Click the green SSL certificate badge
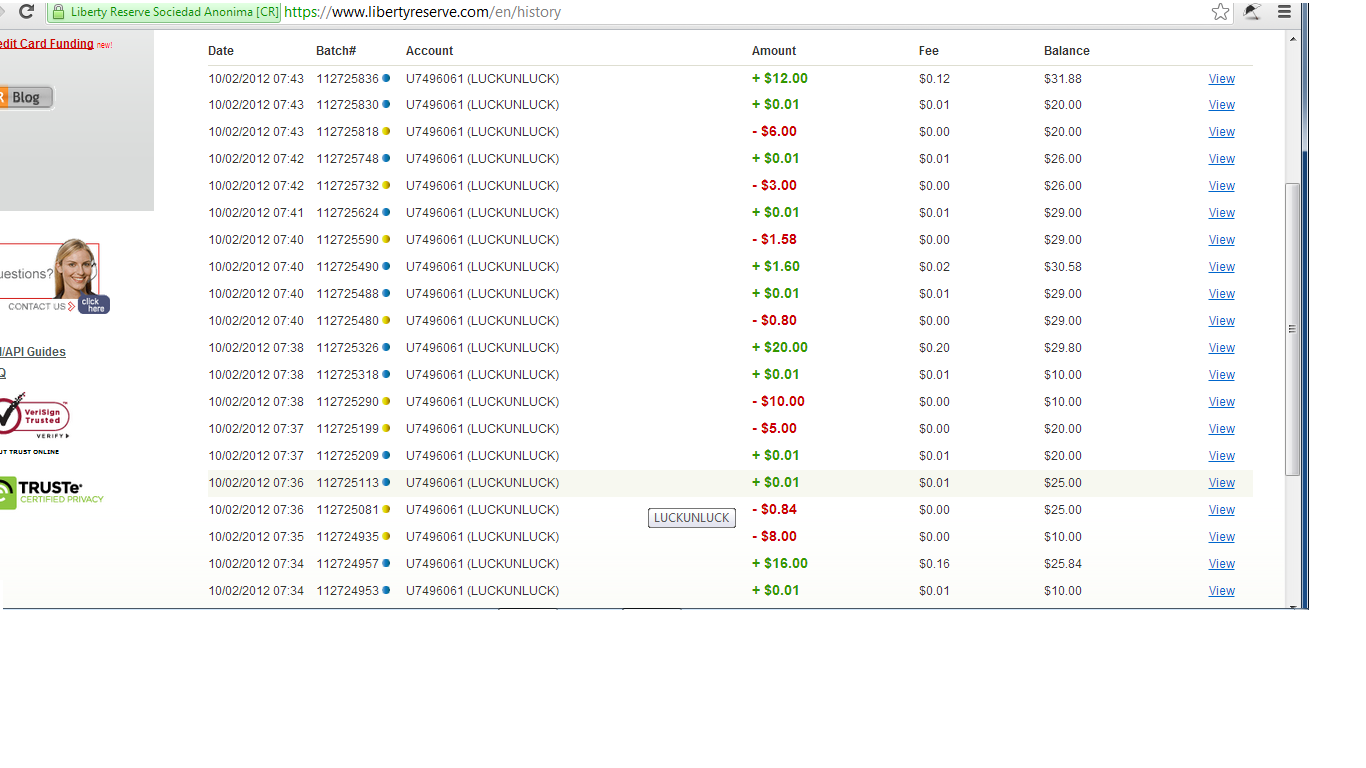The width and height of the screenshot is (1366, 768). [x=165, y=12]
